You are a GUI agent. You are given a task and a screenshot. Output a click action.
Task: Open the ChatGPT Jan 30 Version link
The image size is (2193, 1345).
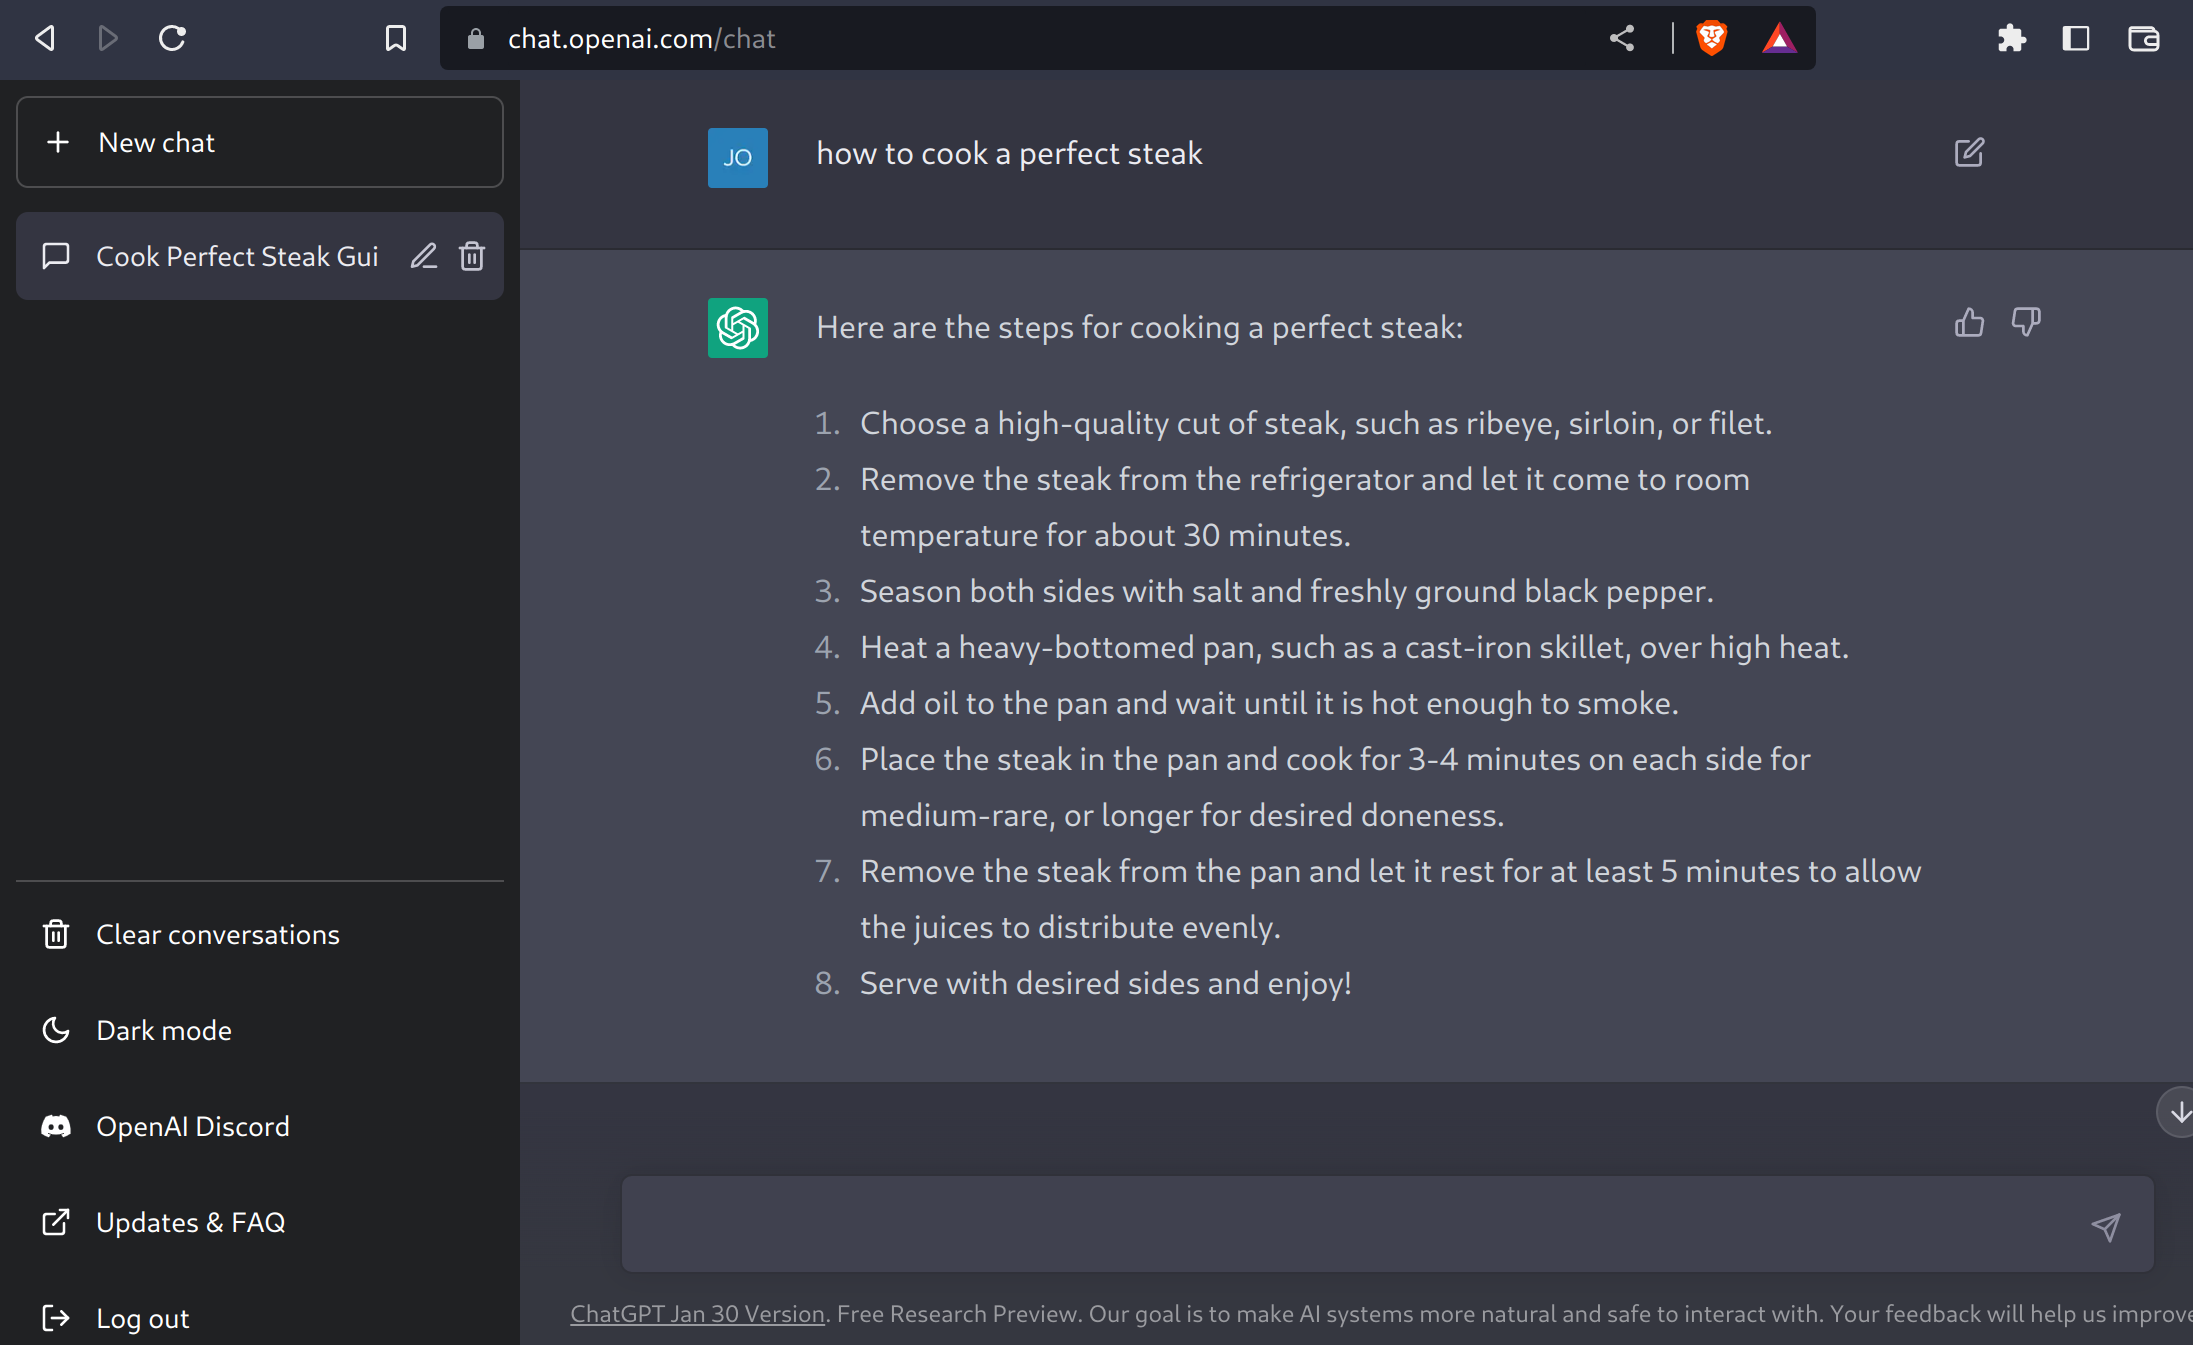697,1314
